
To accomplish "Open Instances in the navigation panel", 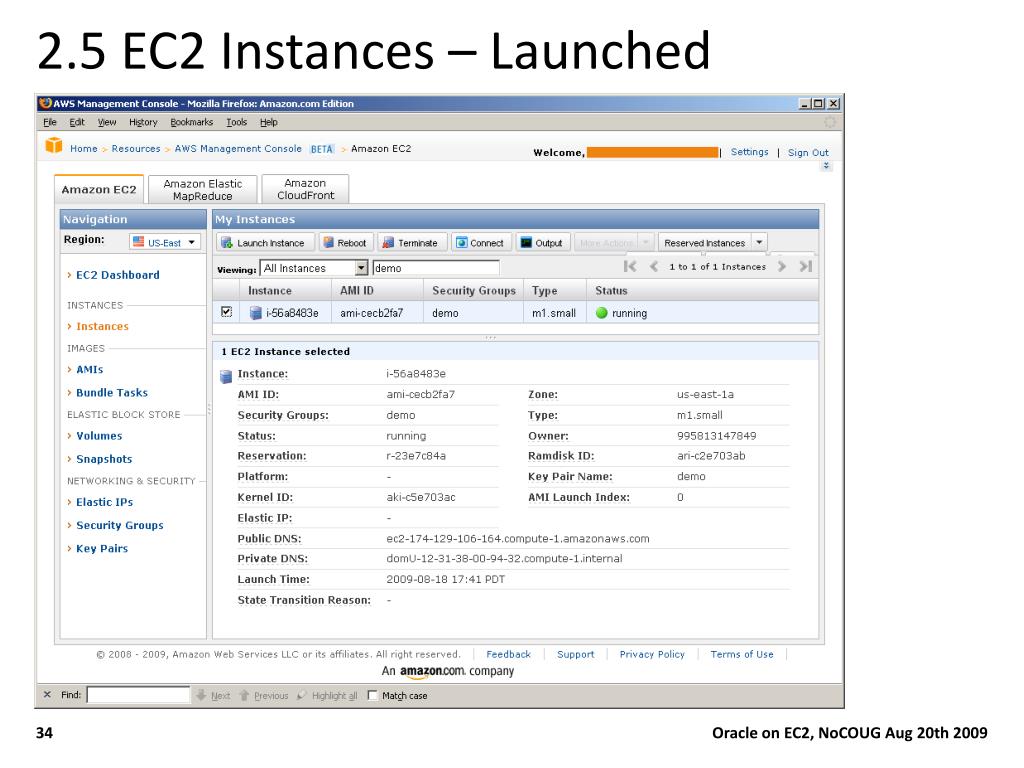I will pyautogui.click(x=103, y=327).
